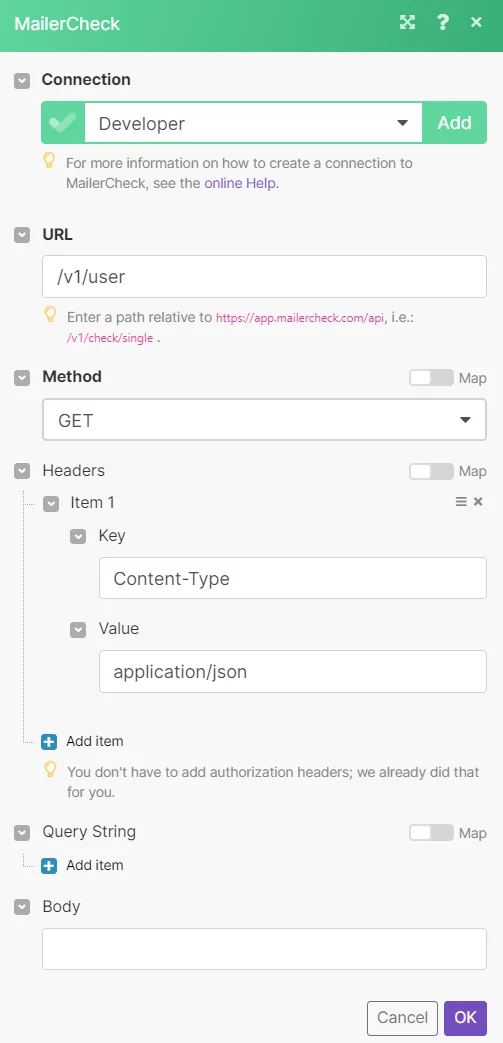Click the green connection checkmark icon
503x1043 pixels.
click(63, 123)
